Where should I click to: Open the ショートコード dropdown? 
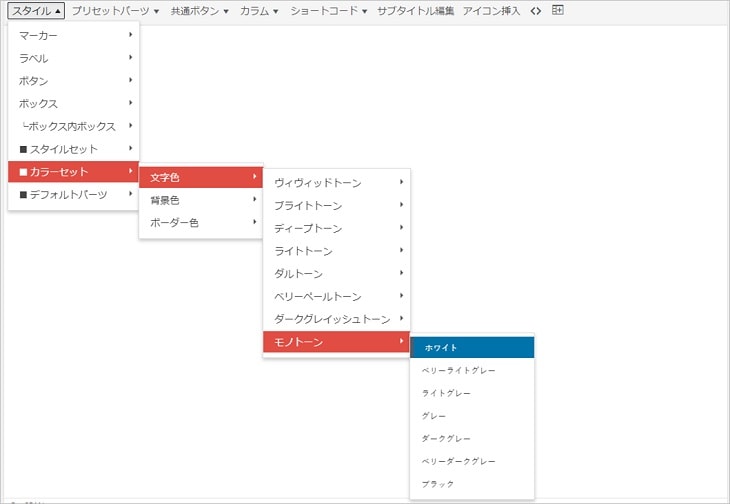(328, 11)
